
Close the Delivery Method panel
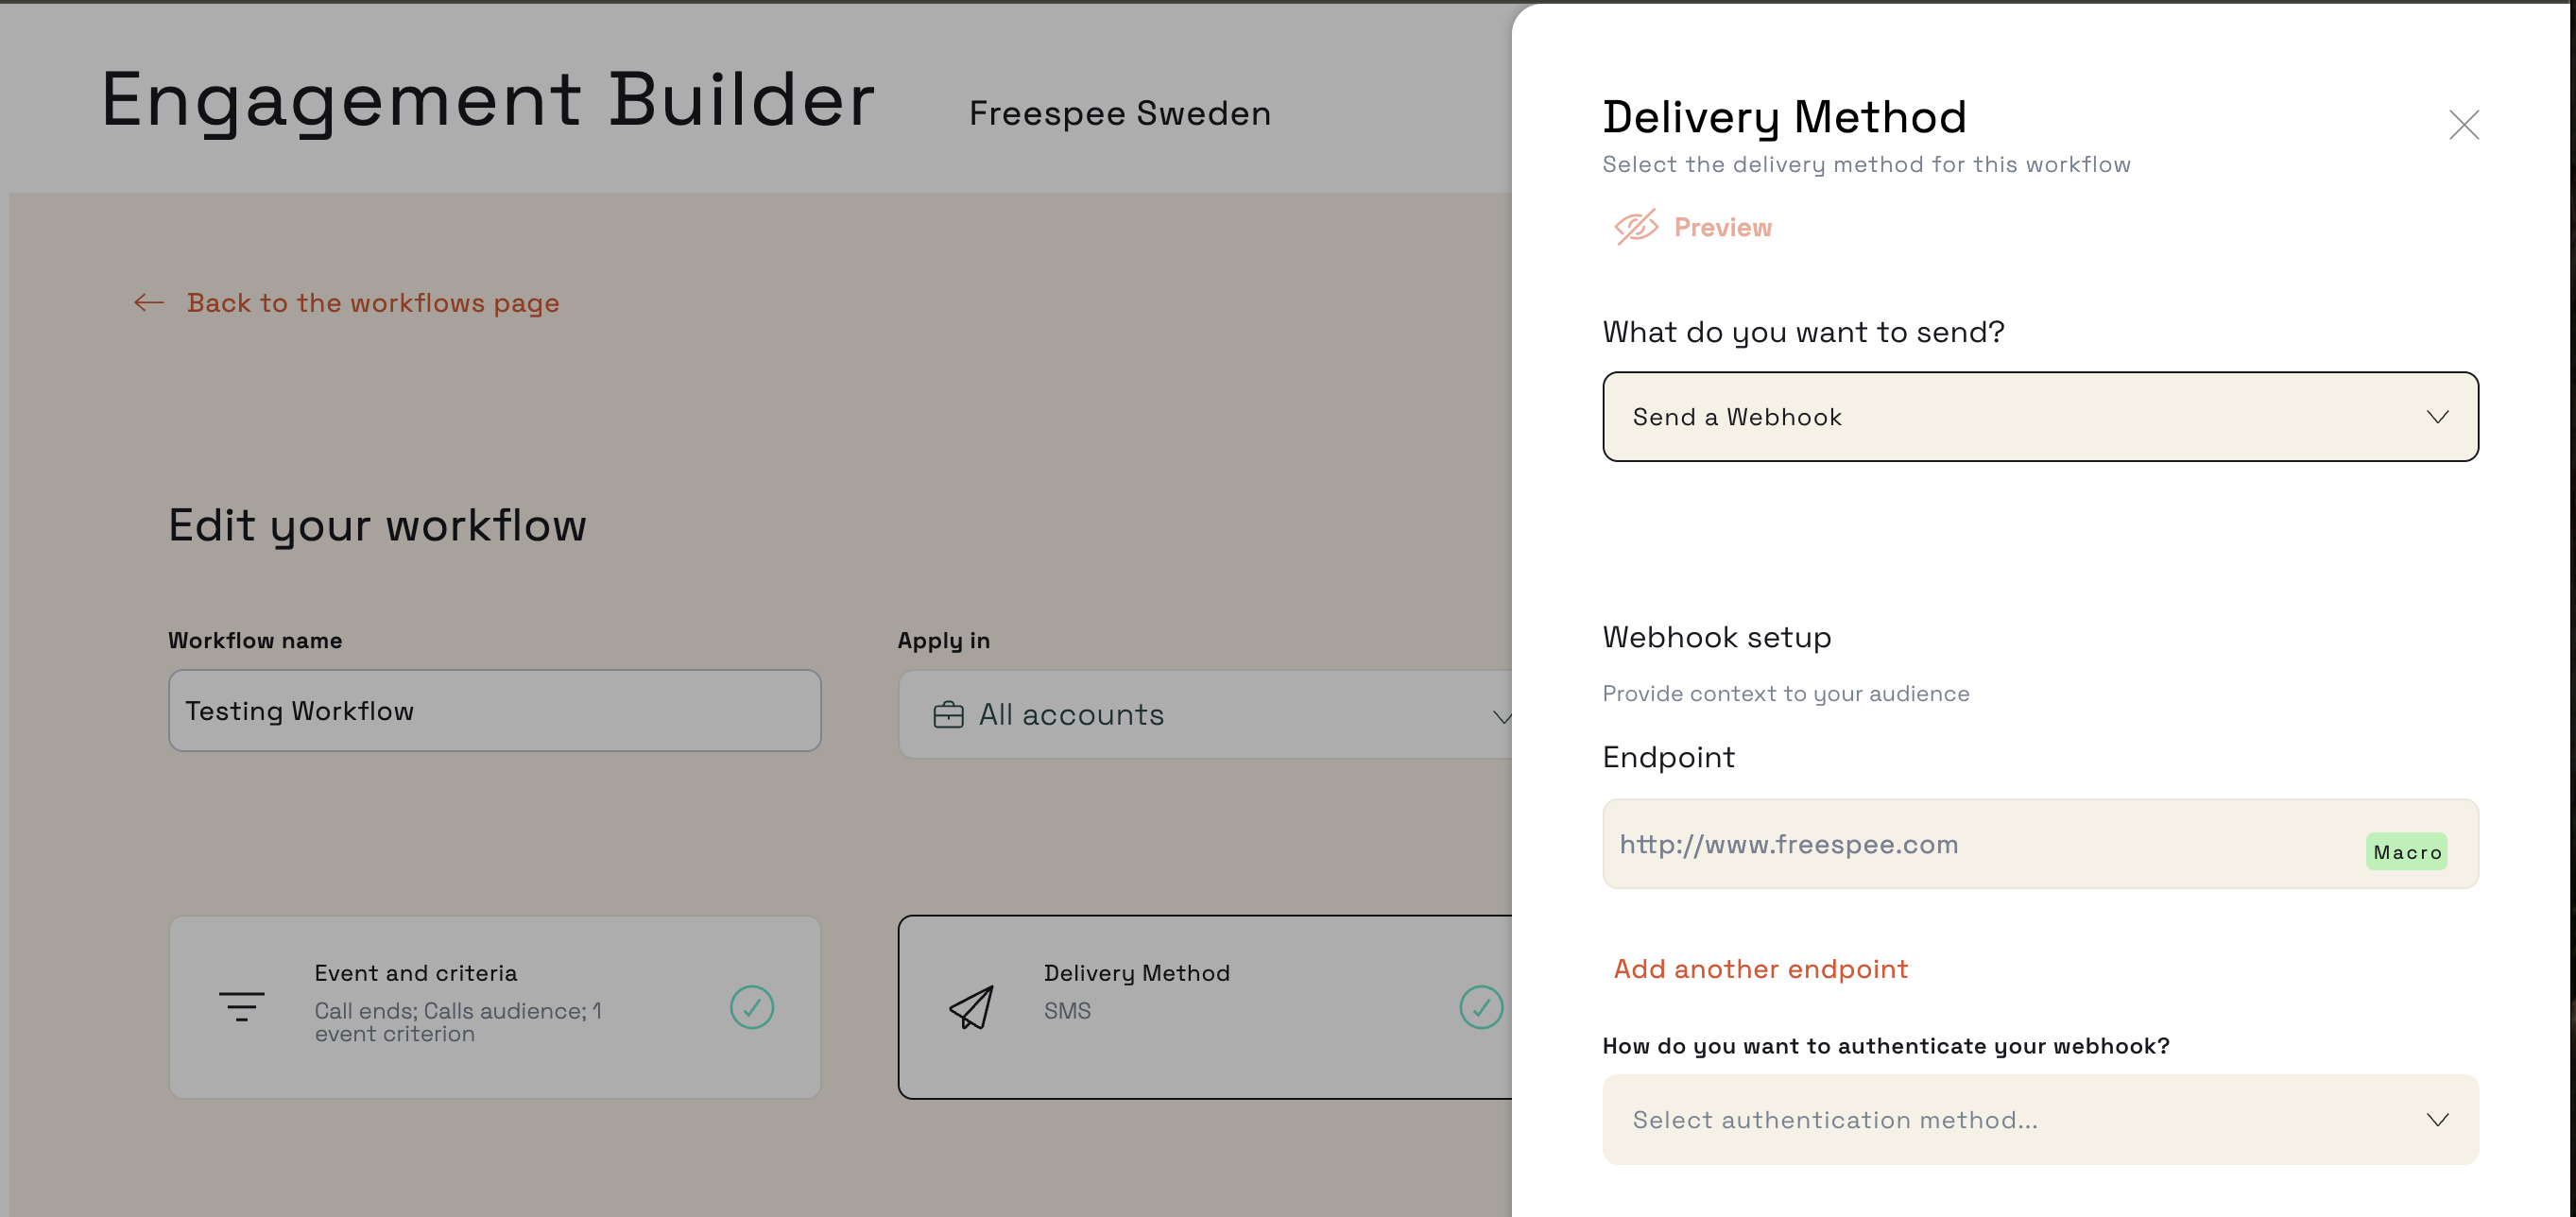[2463, 125]
